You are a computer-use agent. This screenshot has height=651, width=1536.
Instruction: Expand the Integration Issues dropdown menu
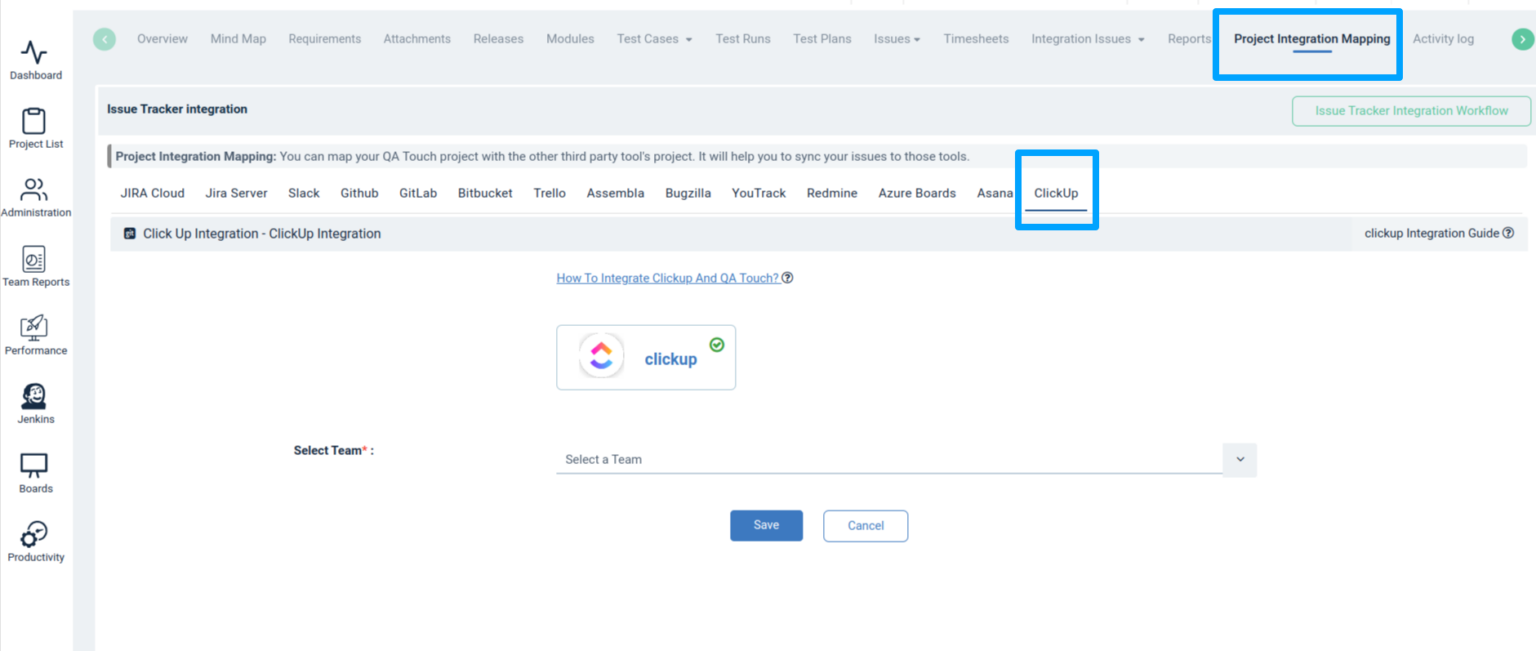(x=1088, y=39)
